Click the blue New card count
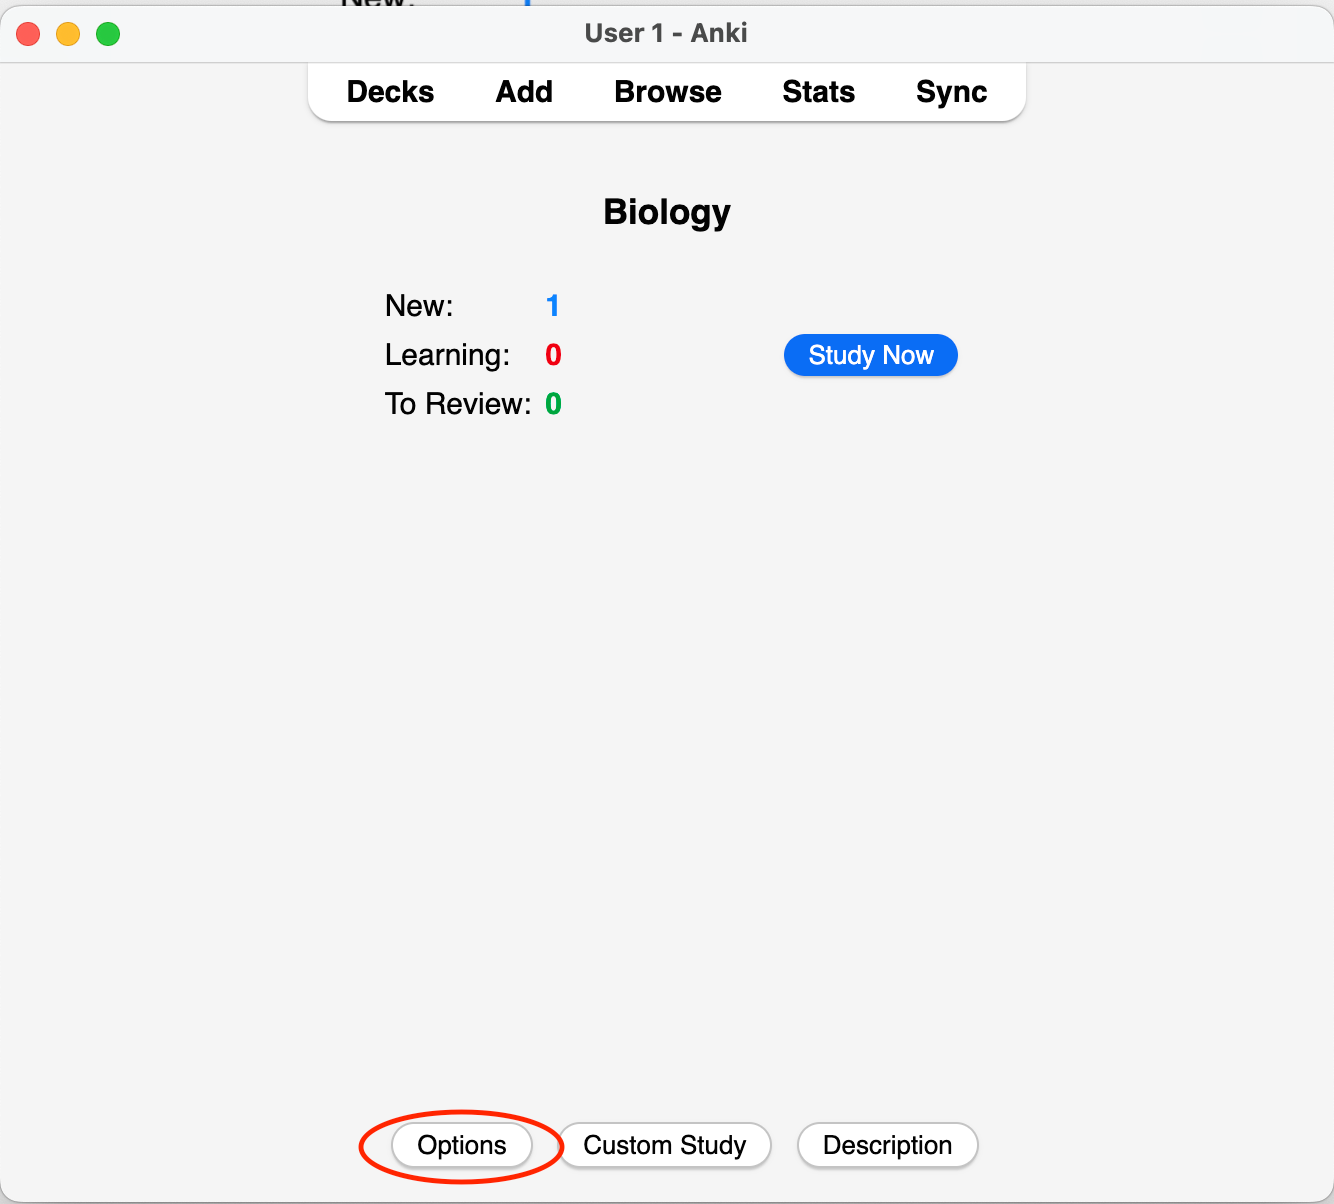 (x=553, y=306)
